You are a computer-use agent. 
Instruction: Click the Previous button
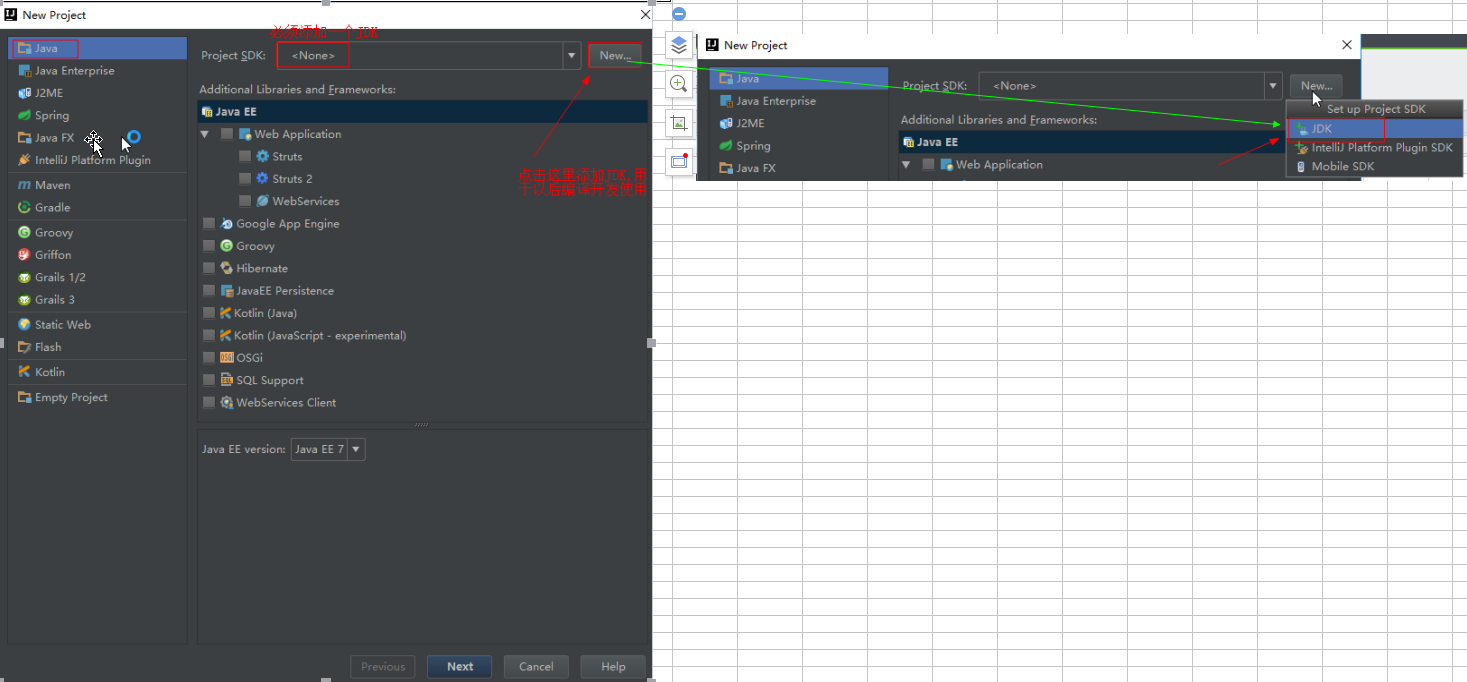(x=383, y=667)
